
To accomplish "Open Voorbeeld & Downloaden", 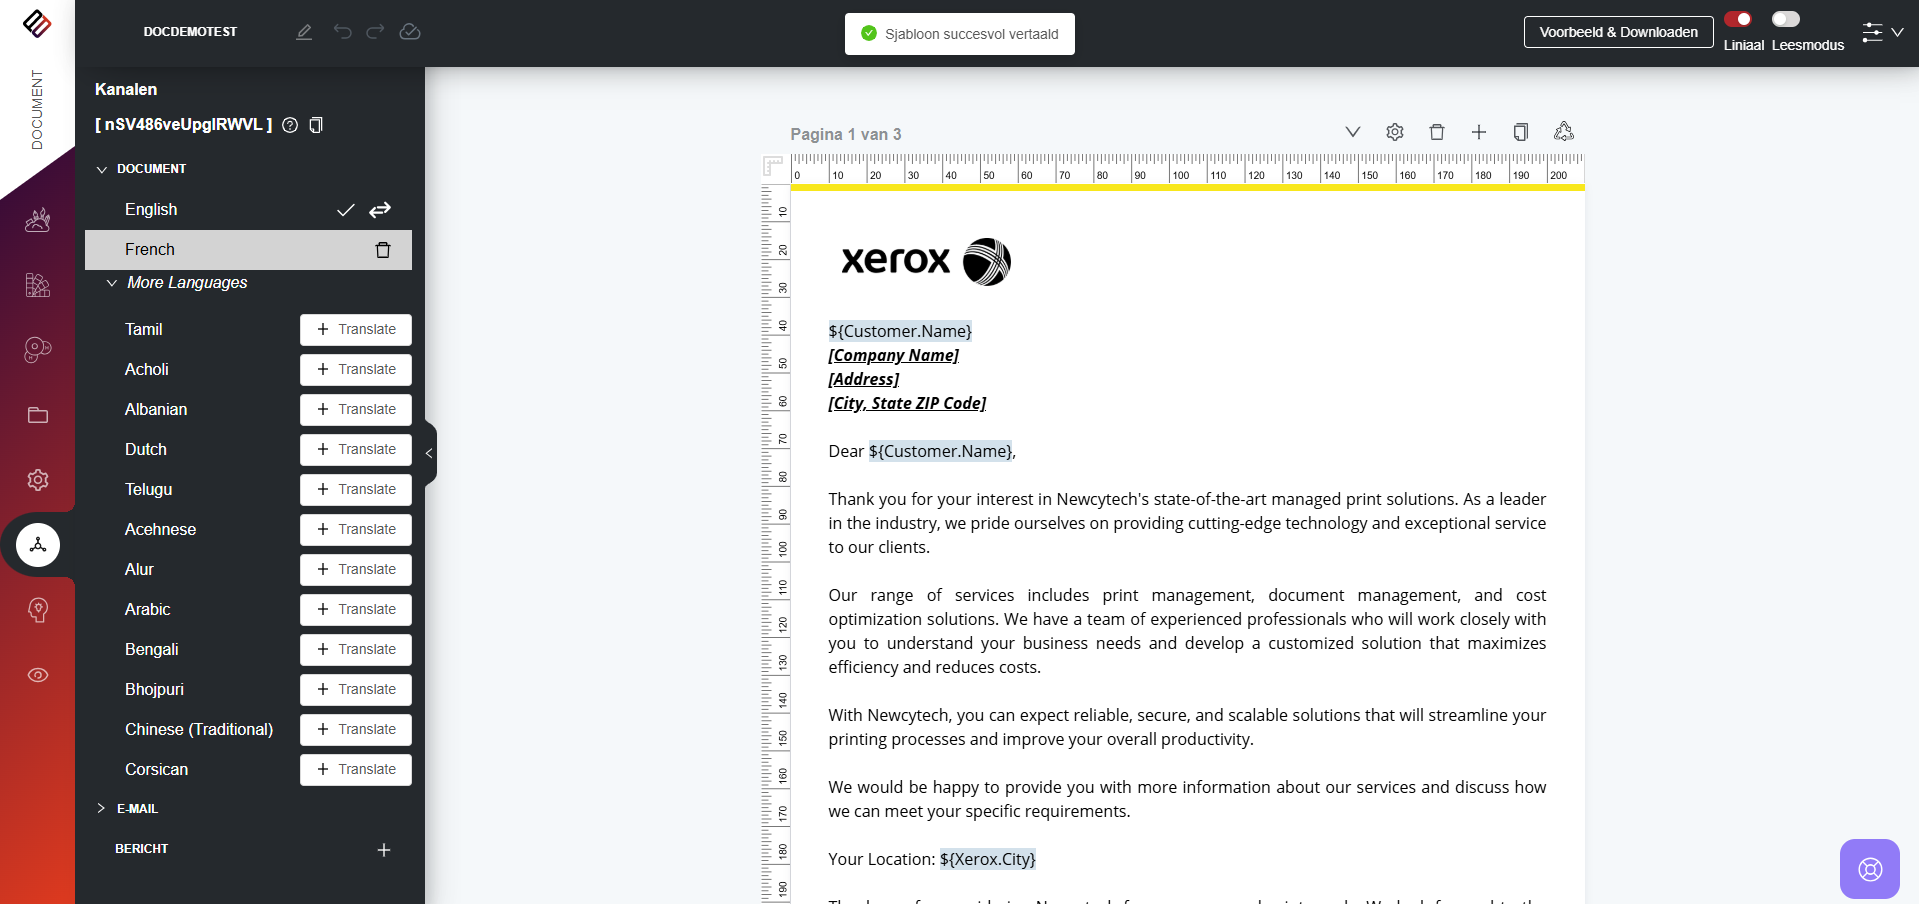I will click(1618, 32).
